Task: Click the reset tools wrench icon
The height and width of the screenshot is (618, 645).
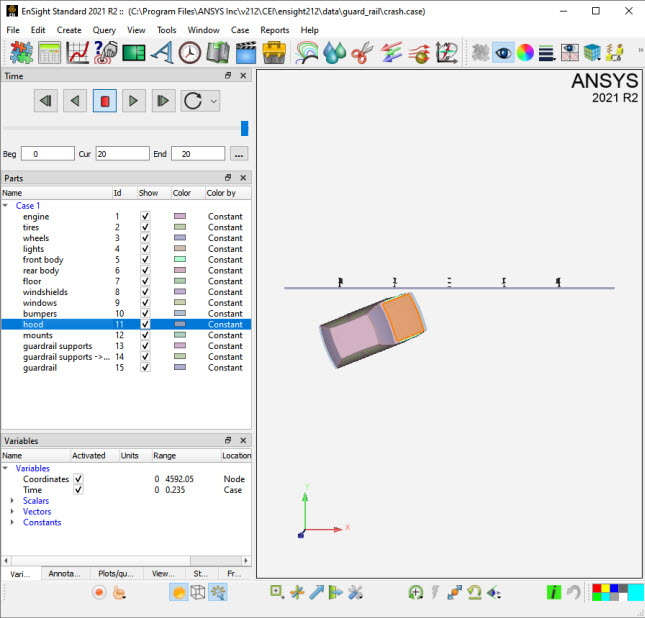Action: (355, 592)
